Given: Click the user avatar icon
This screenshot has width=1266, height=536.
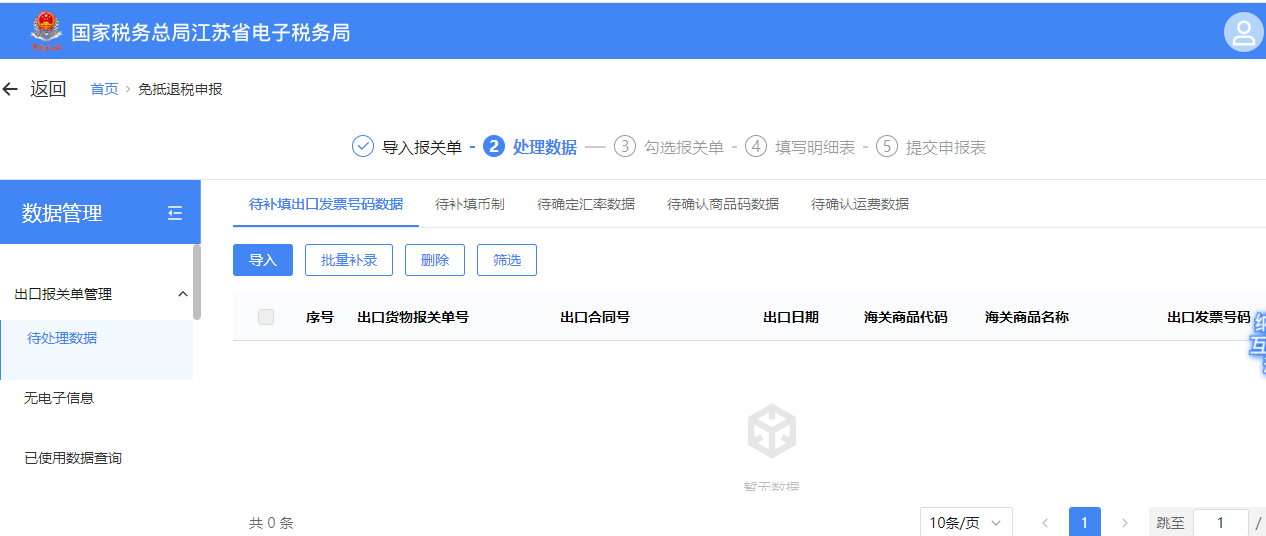Looking at the screenshot, I should (x=1243, y=33).
